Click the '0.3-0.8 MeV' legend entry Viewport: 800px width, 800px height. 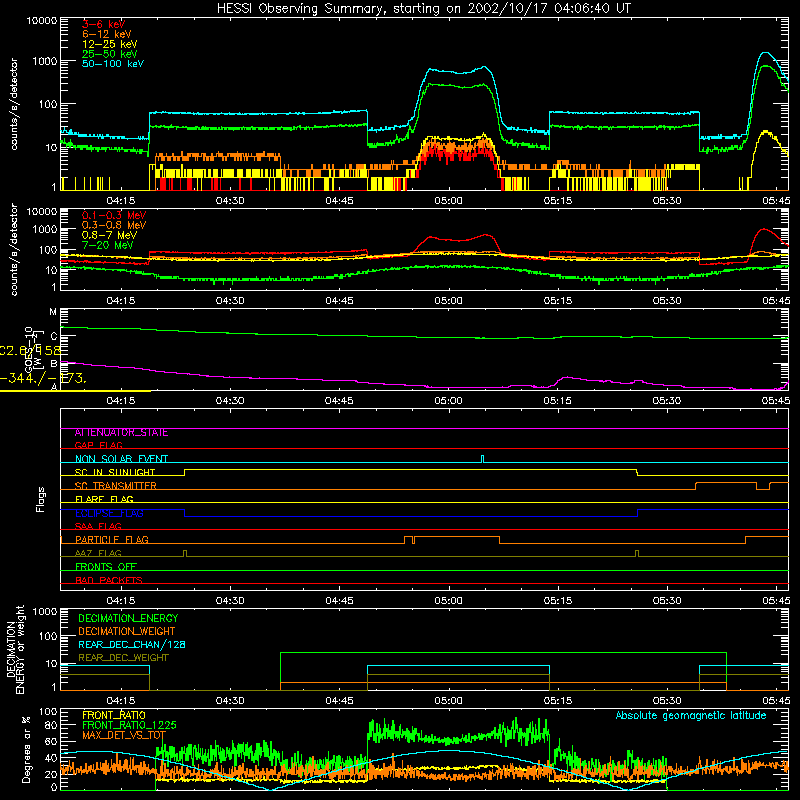(114, 225)
